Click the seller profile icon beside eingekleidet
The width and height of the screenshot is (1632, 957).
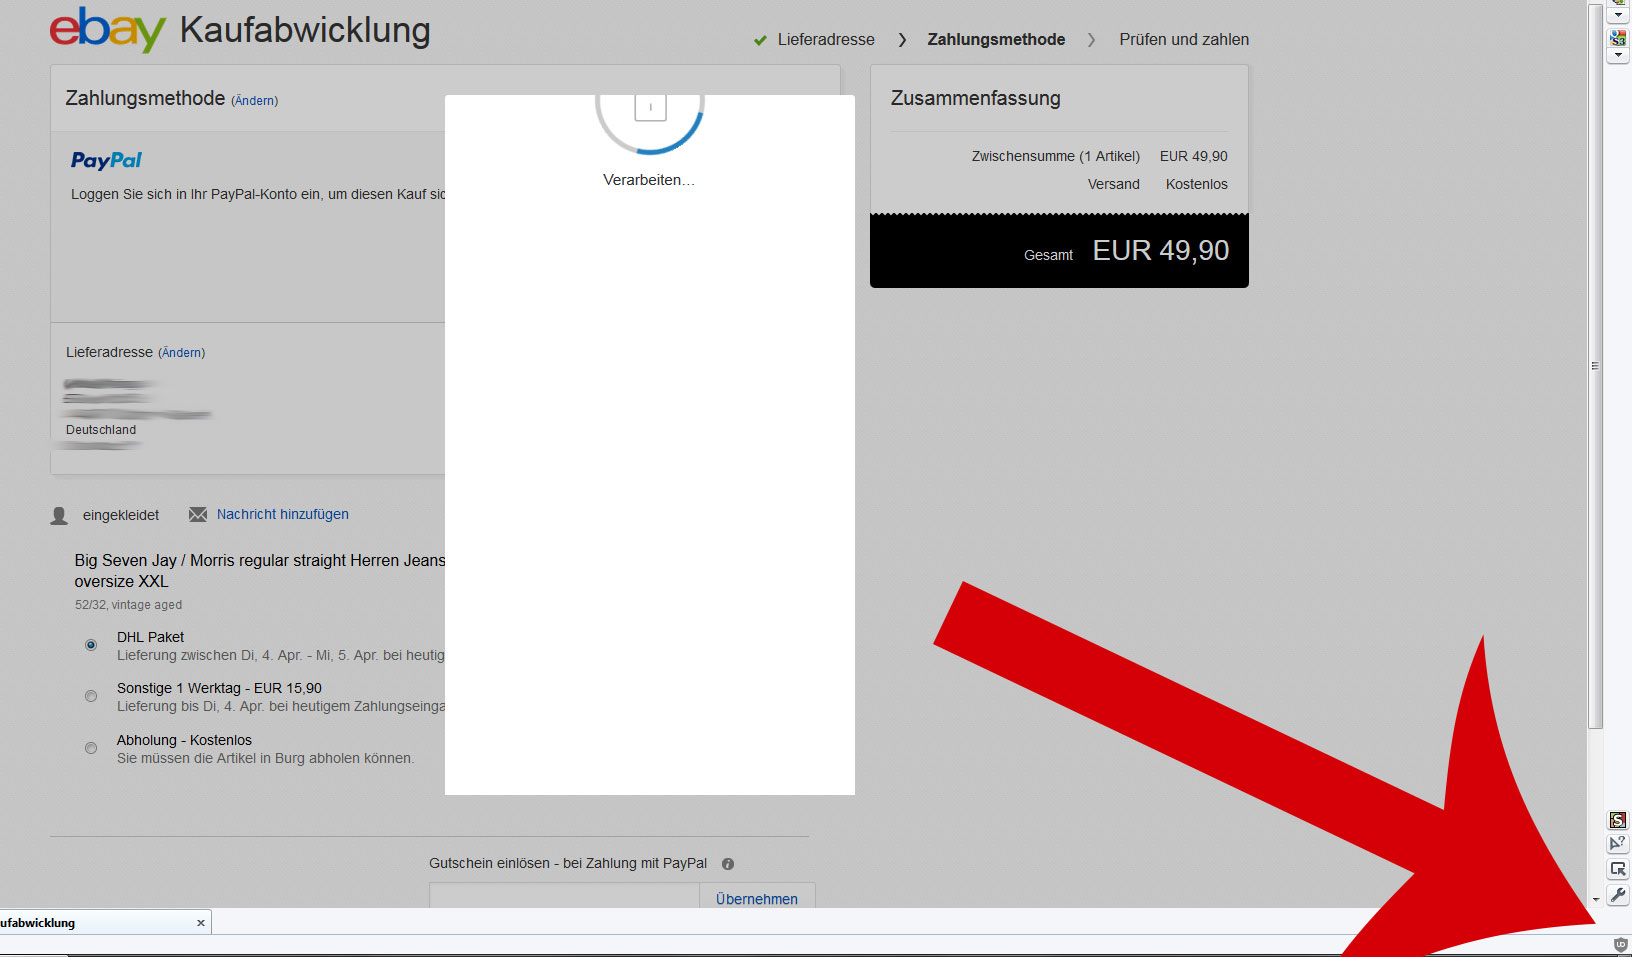pos(59,515)
